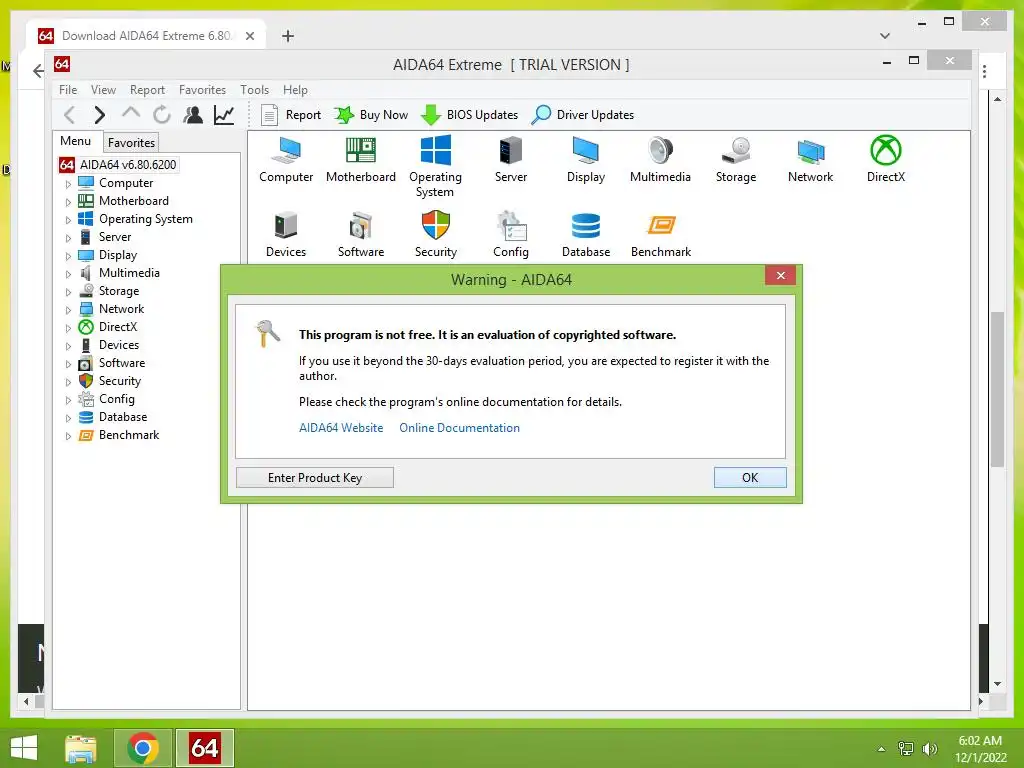Select Config in the sidebar tree

tap(116, 399)
